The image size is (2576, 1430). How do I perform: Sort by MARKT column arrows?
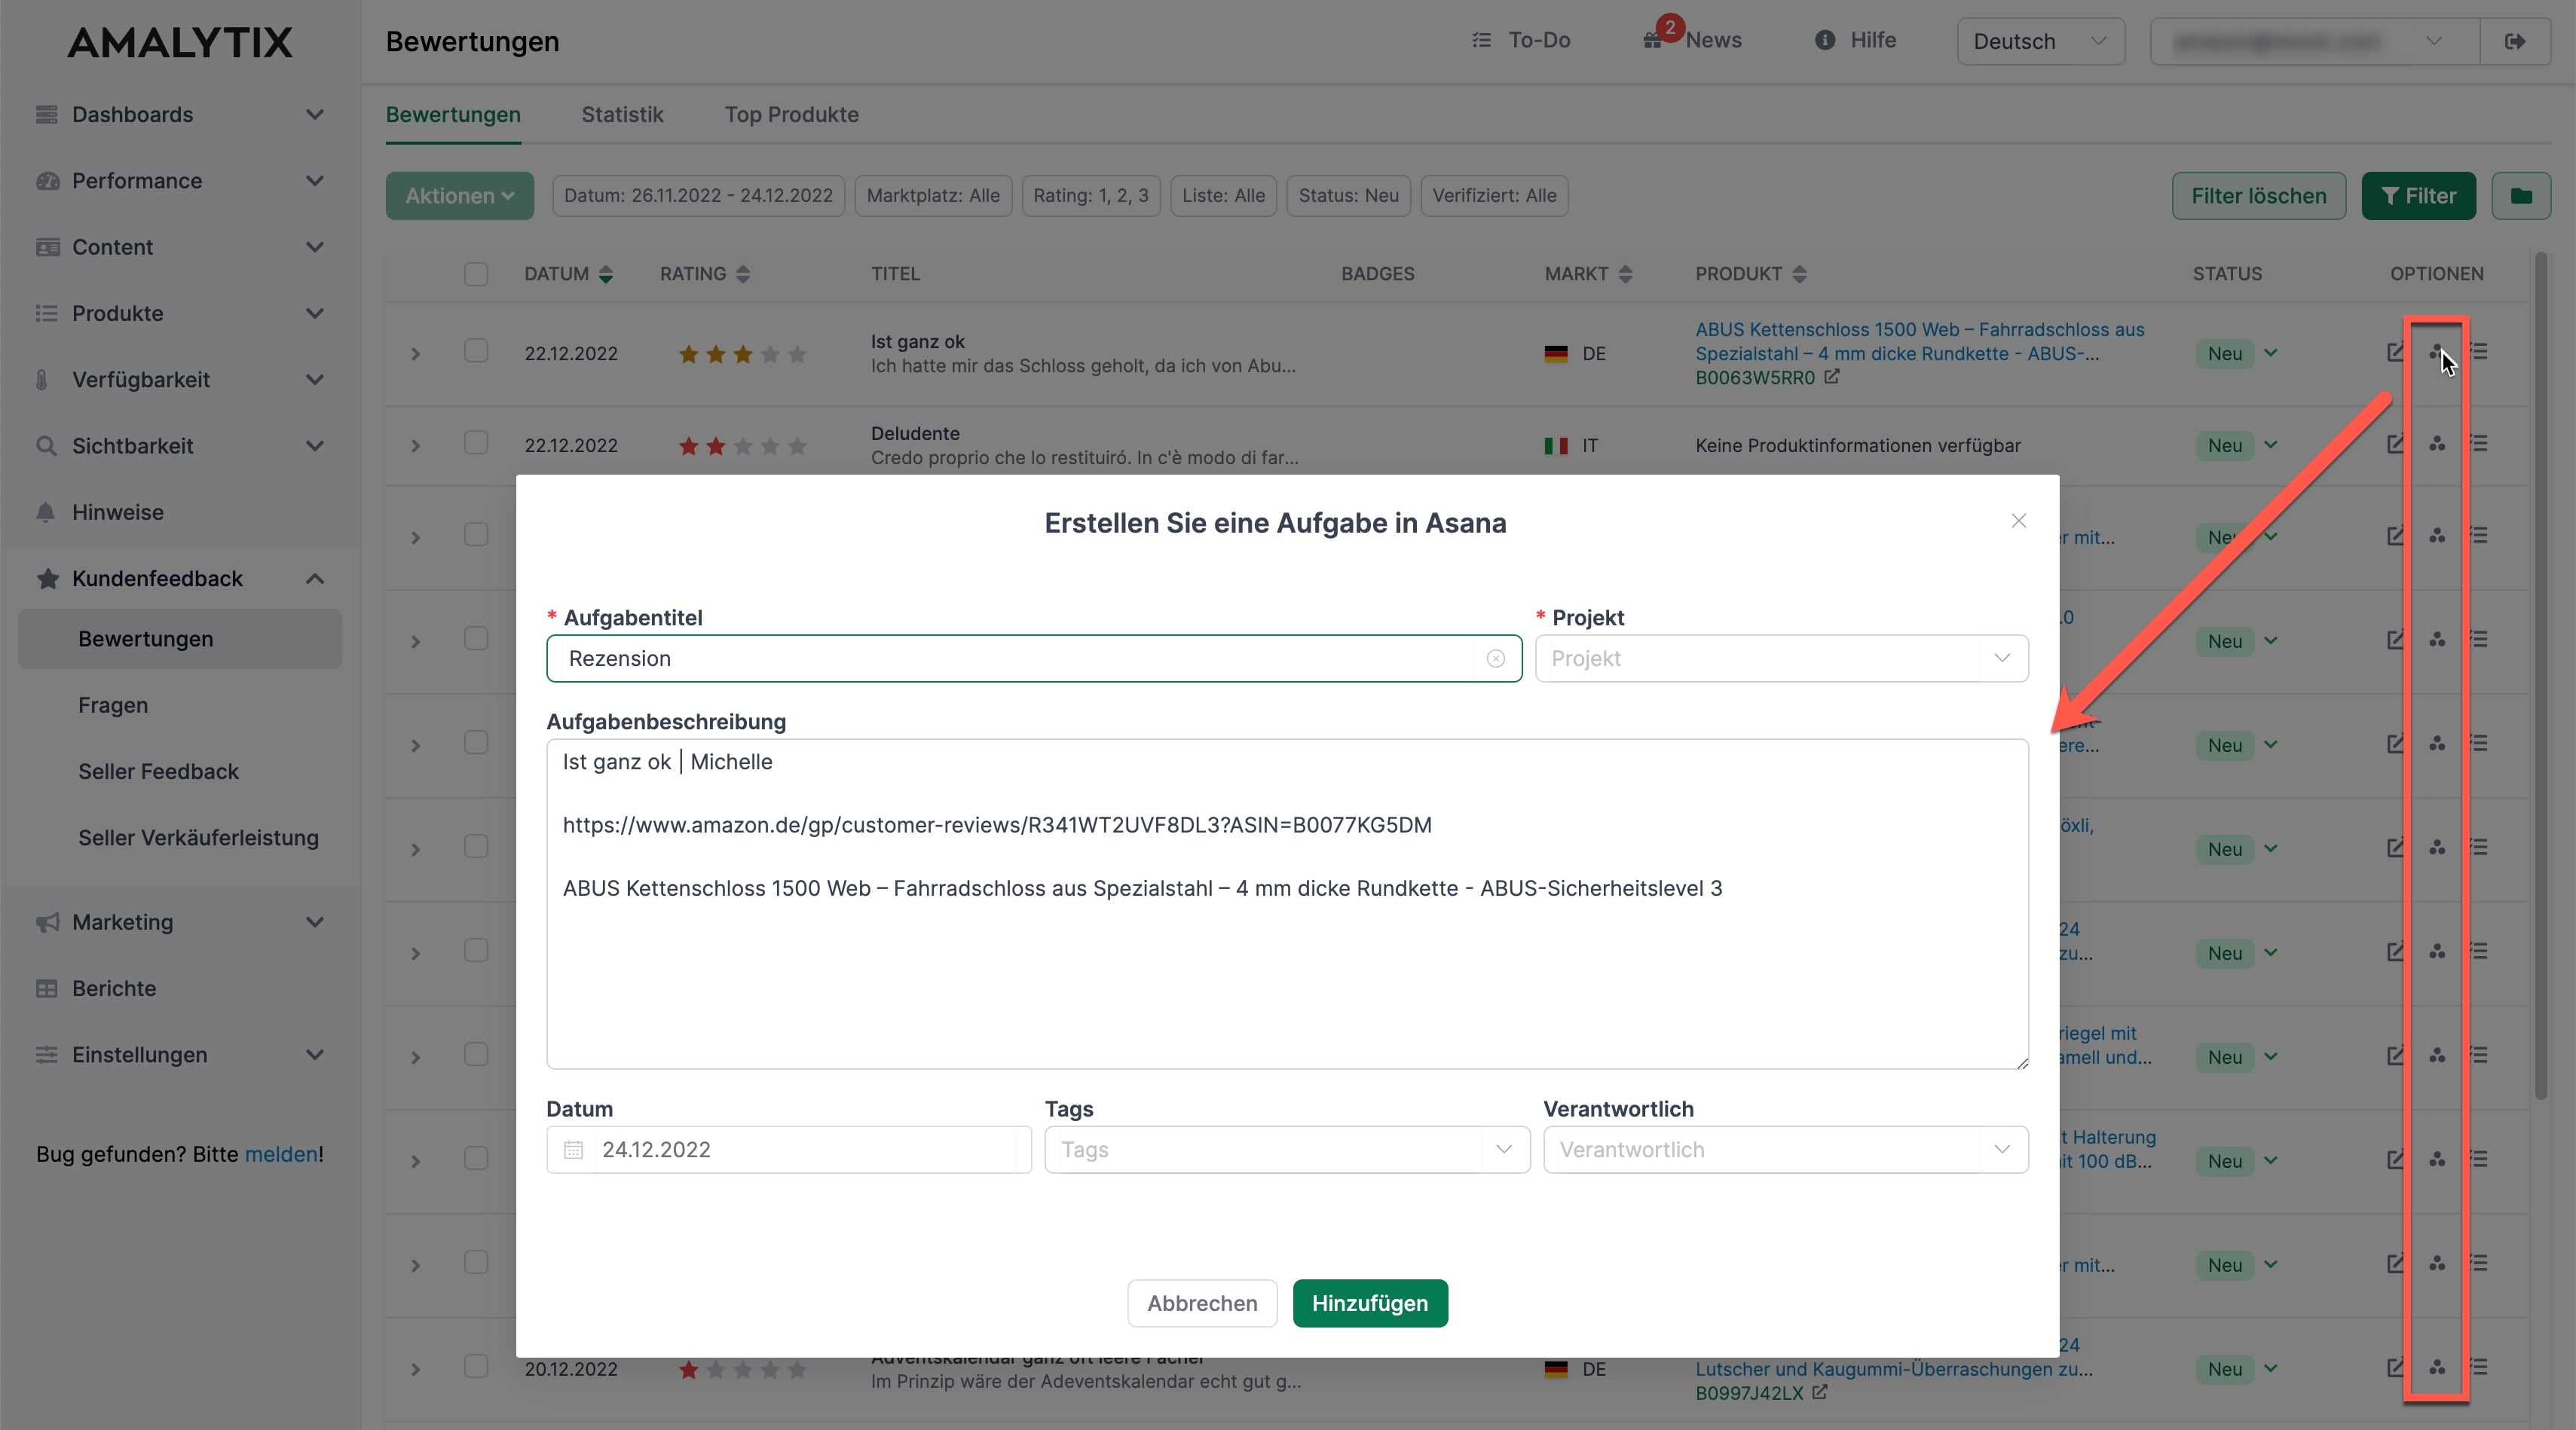coord(1625,274)
